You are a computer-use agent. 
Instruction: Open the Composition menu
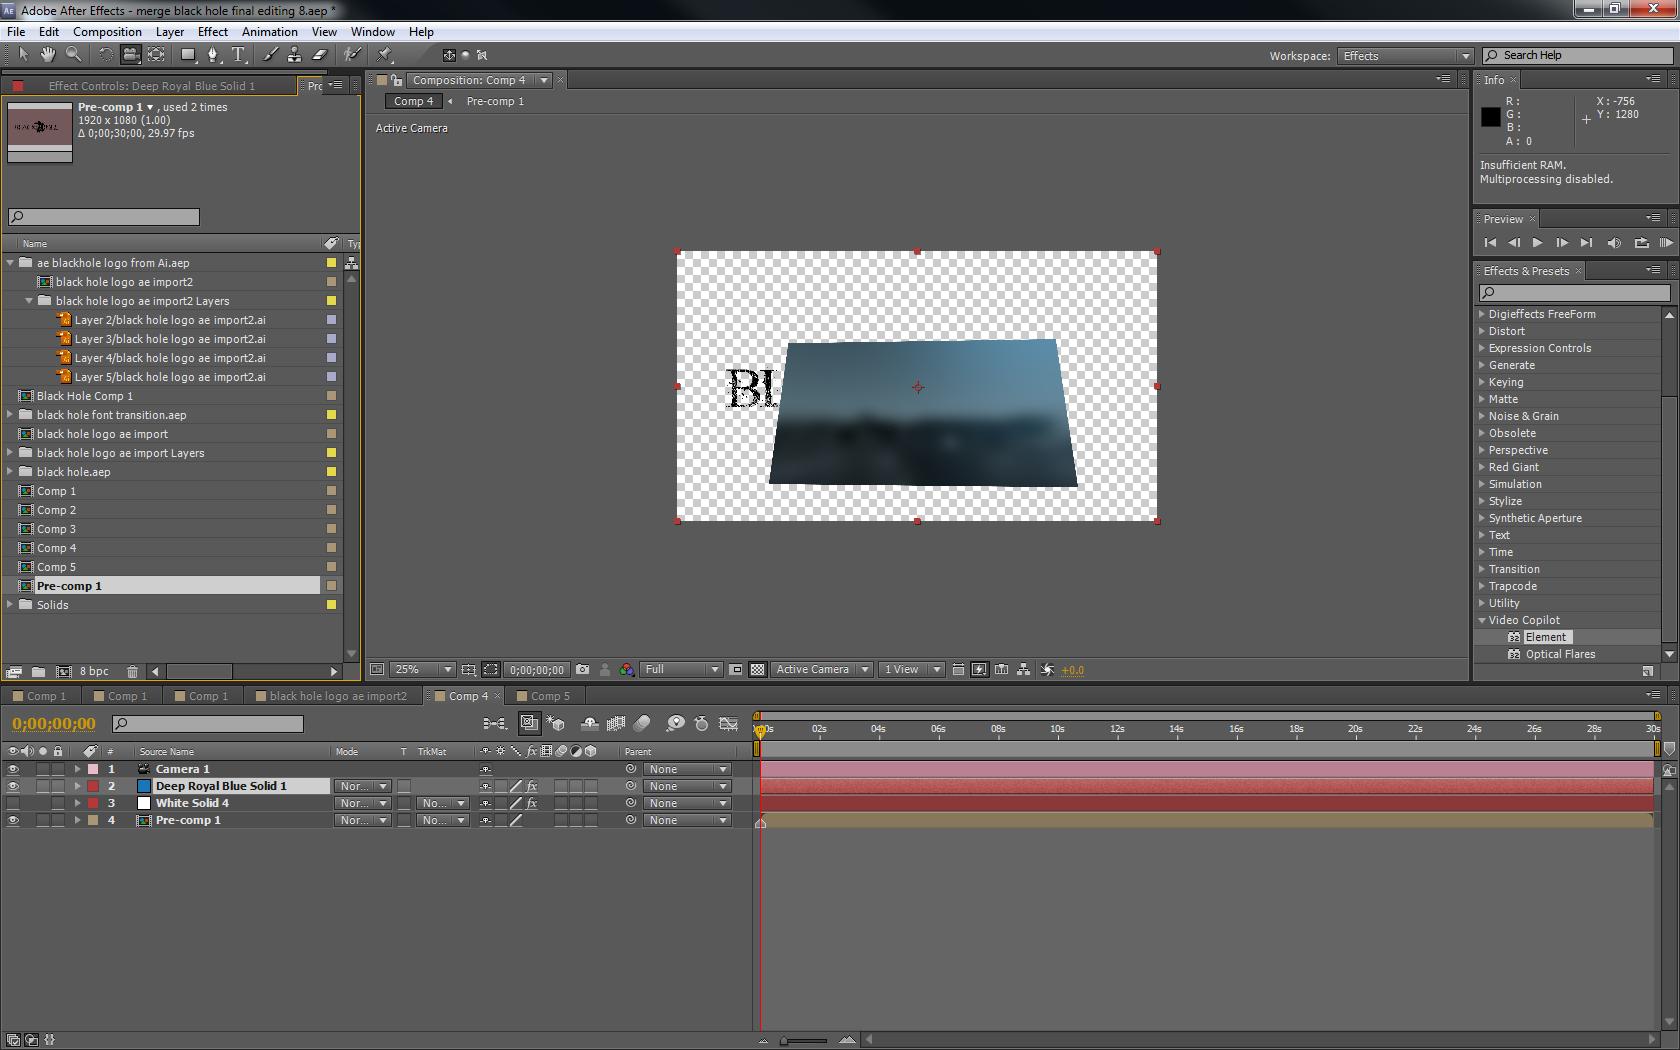(x=107, y=32)
